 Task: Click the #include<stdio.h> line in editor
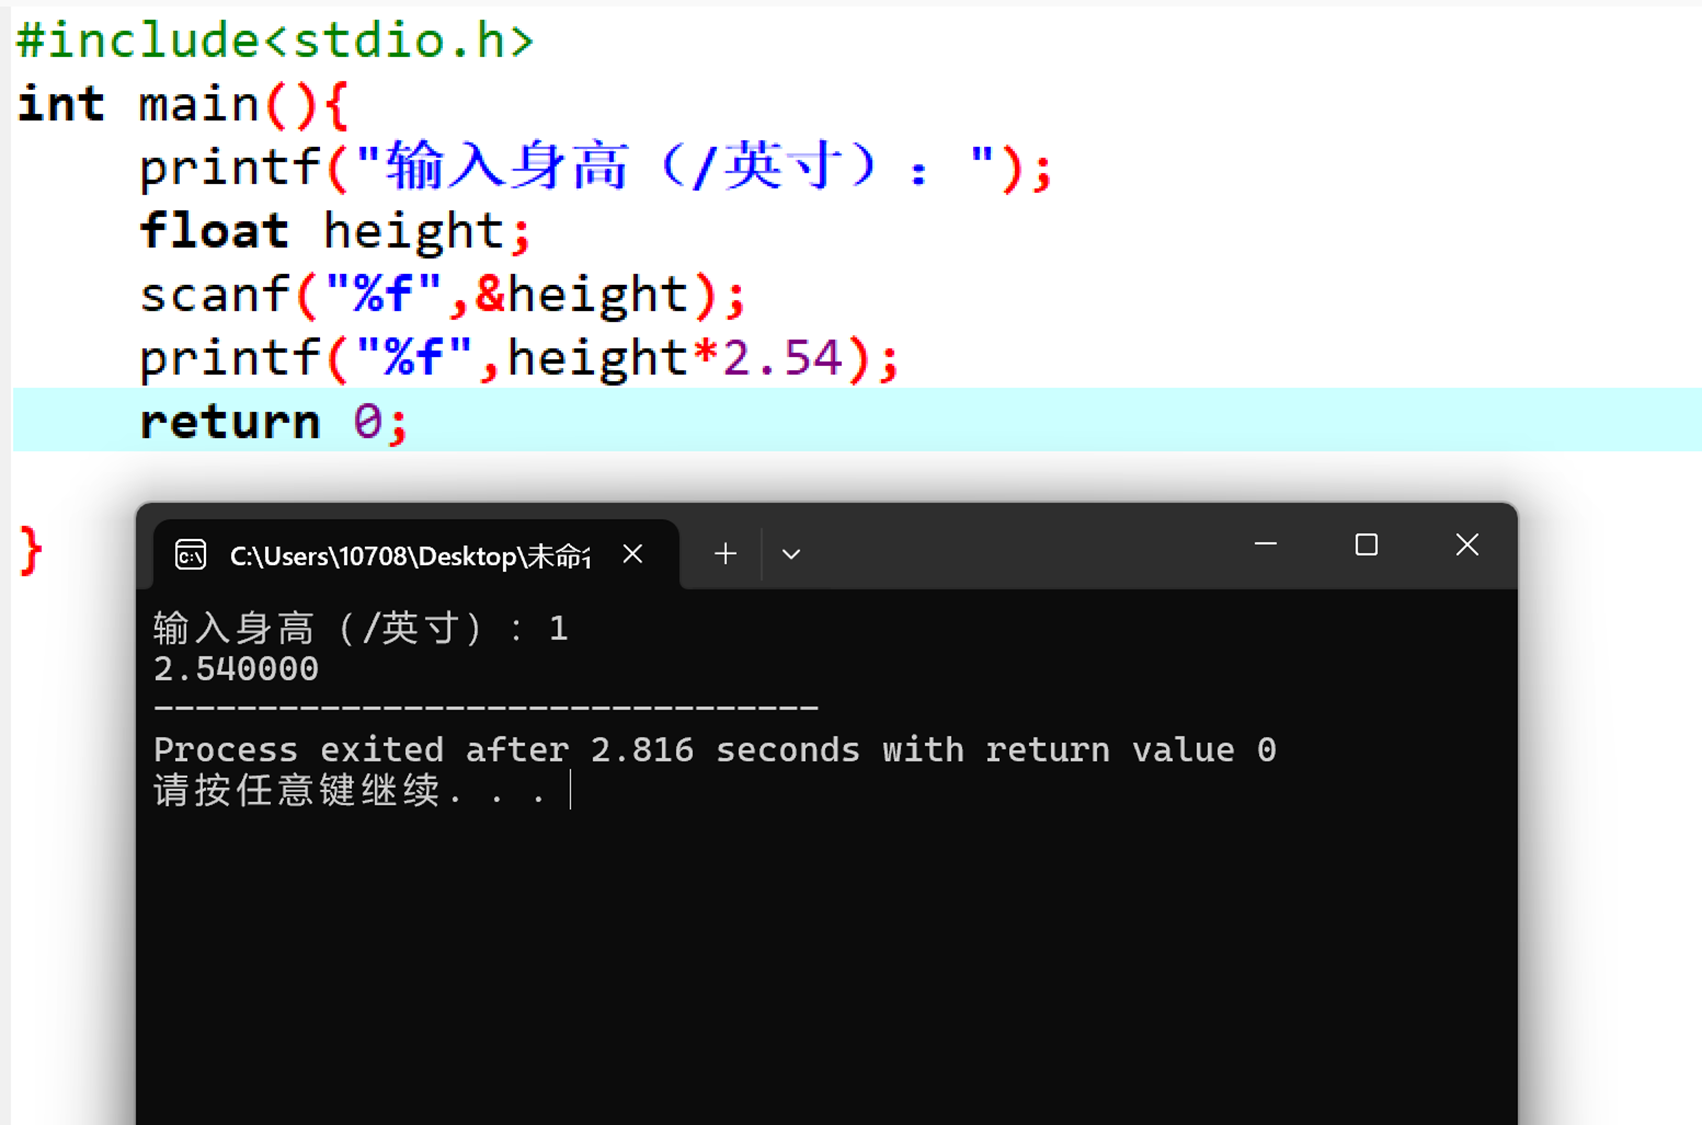coord(275,41)
